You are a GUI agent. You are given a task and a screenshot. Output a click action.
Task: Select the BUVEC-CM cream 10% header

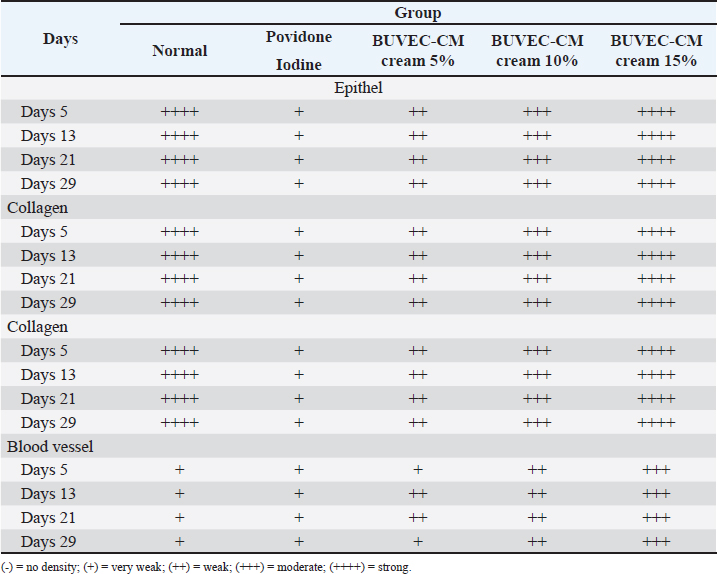[537, 50]
